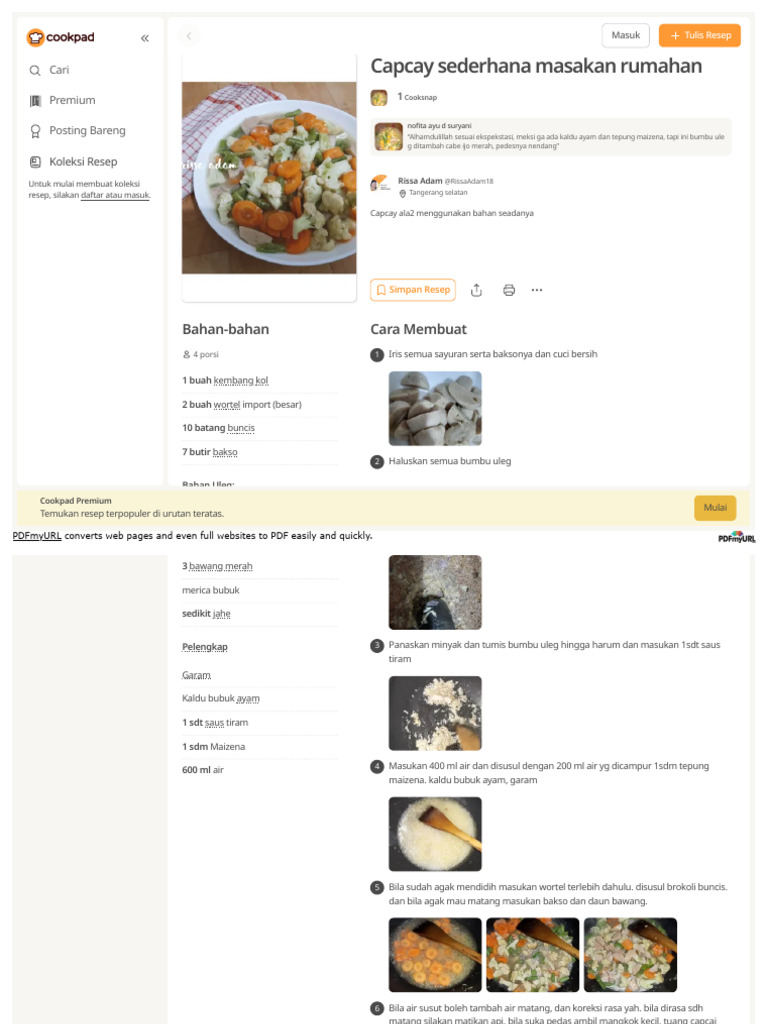
Task: Click the Cookpad logo
Action: click(61, 37)
